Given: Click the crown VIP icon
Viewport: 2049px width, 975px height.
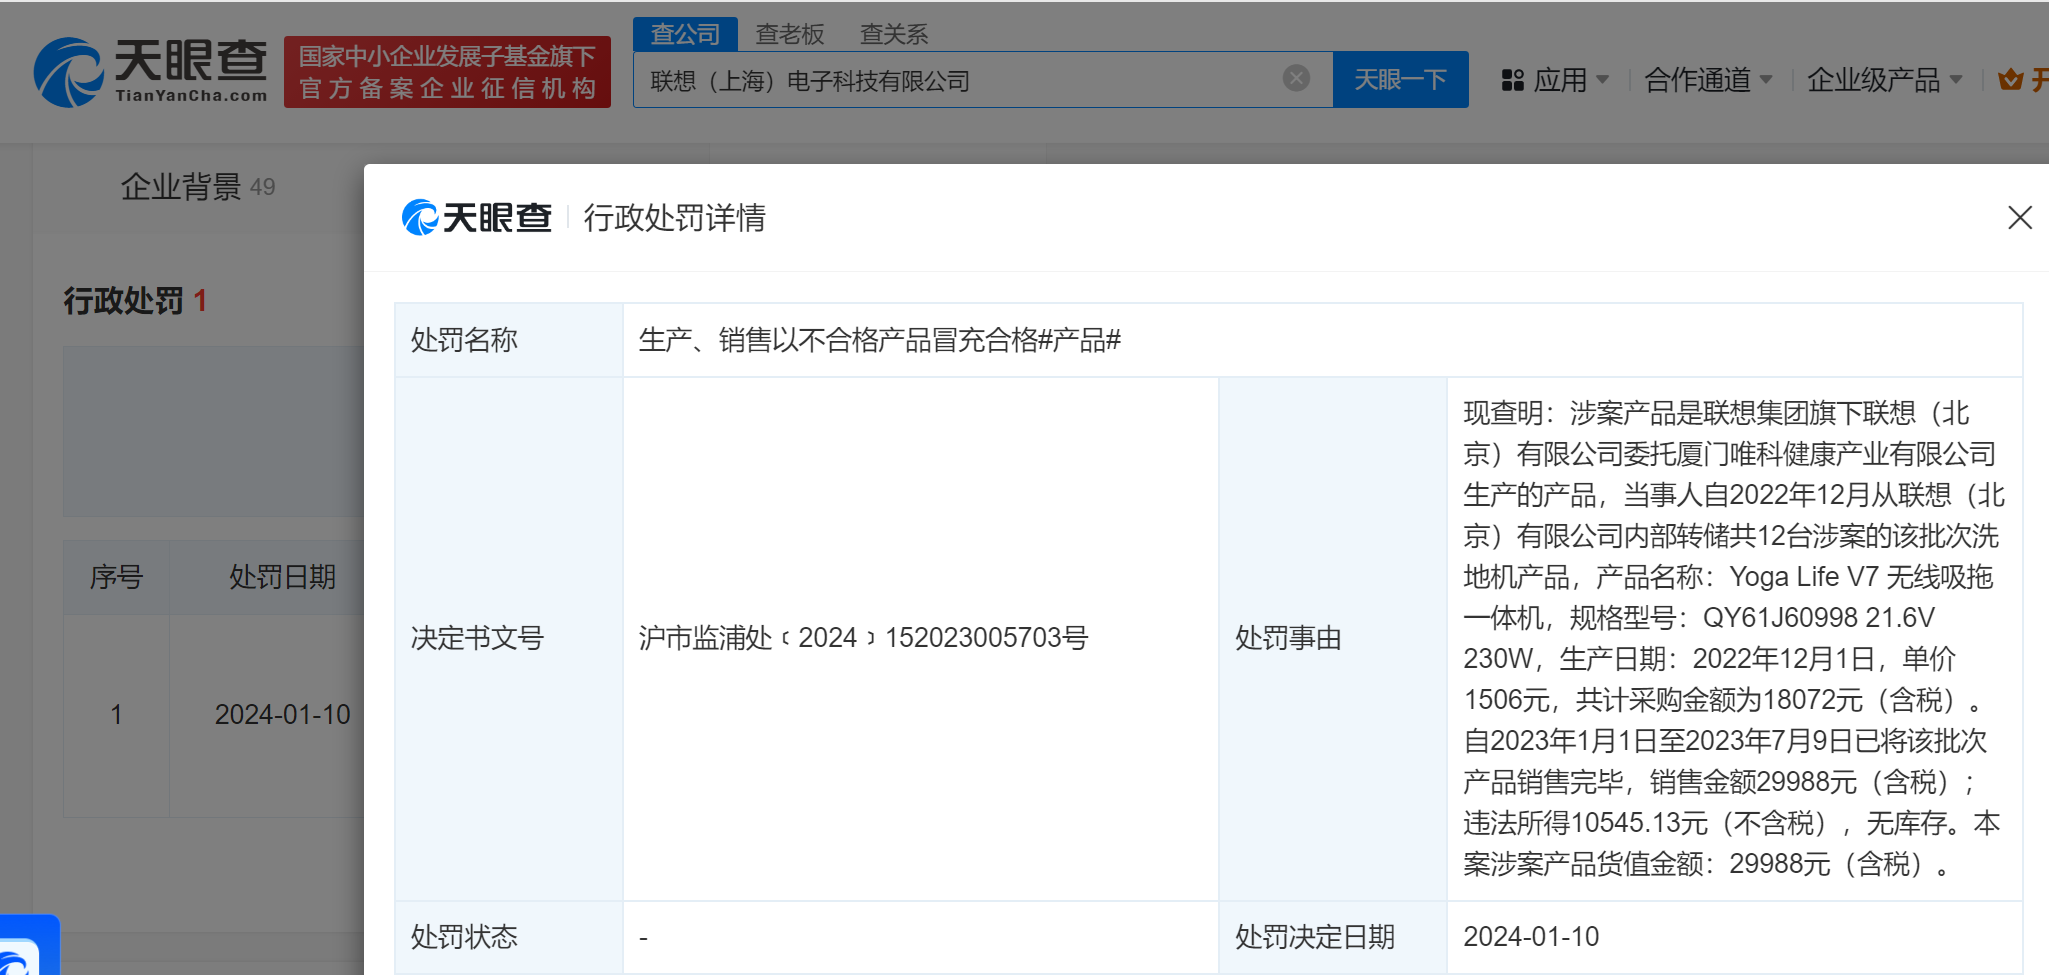Looking at the screenshot, I should pyautogui.click(x=2010, y=80).
